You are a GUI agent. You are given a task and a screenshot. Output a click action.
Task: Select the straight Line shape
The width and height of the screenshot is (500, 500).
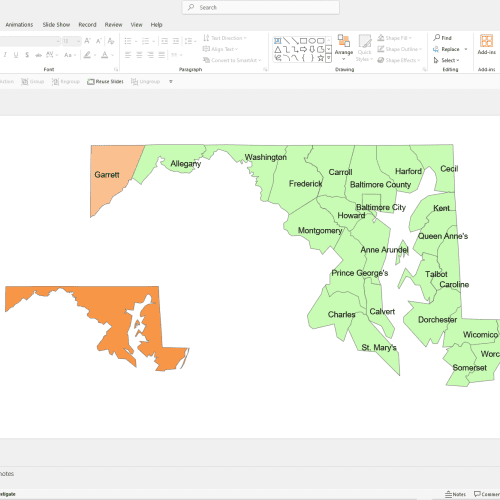286,41
